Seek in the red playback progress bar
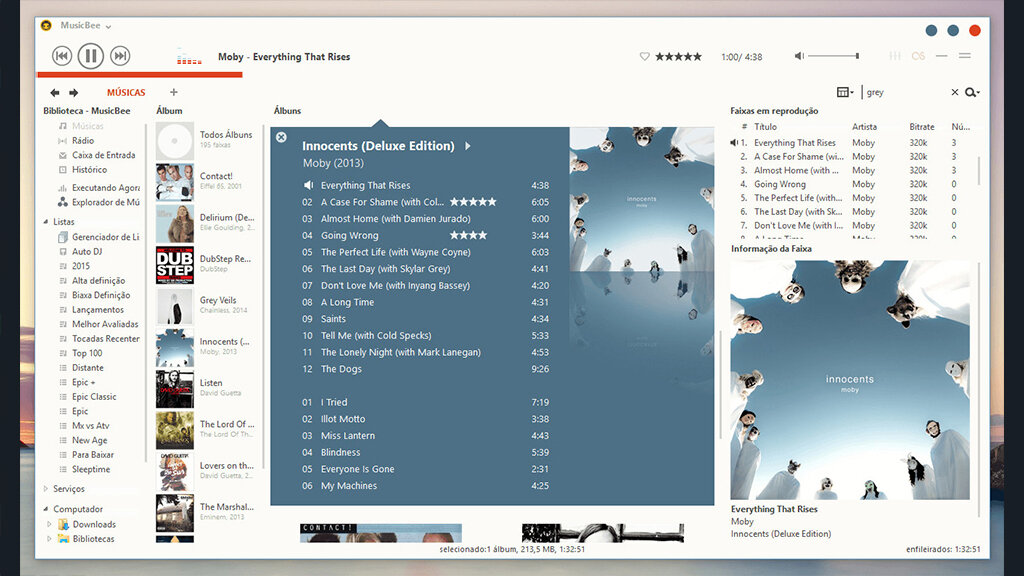The height and width of the screenshot is (576, 1024). tap(140, 74)
